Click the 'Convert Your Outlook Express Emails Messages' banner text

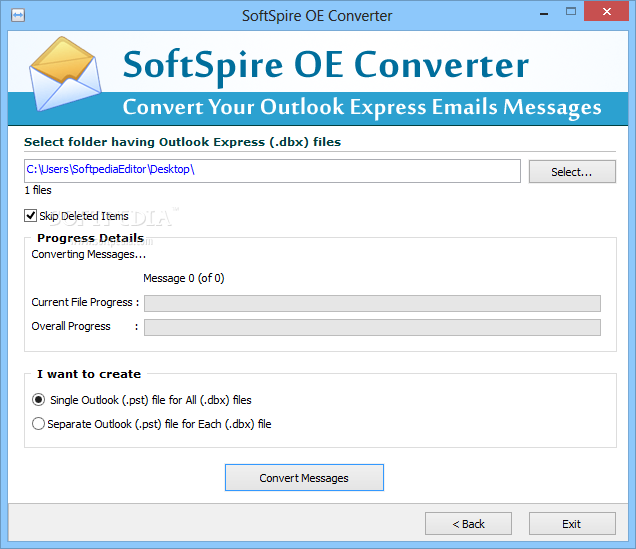click(x=362, y=107)
